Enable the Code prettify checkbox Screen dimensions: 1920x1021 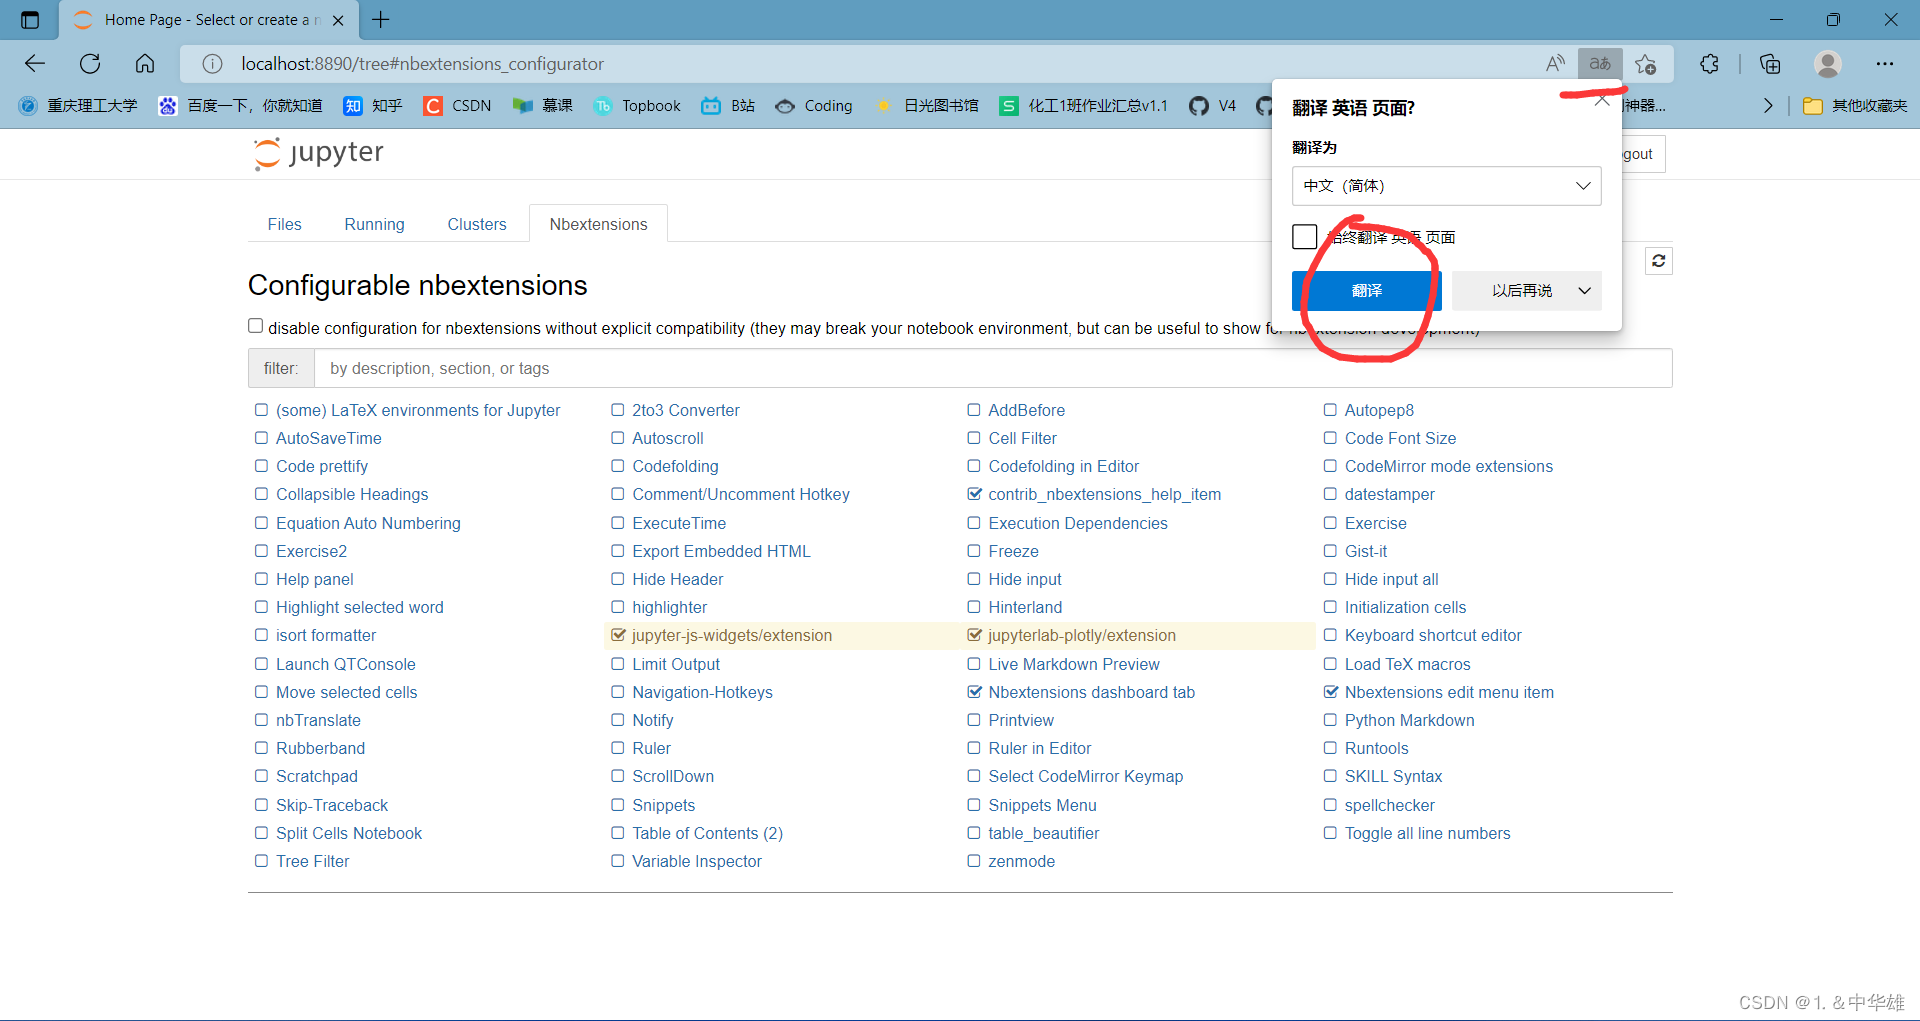[261, 466]
